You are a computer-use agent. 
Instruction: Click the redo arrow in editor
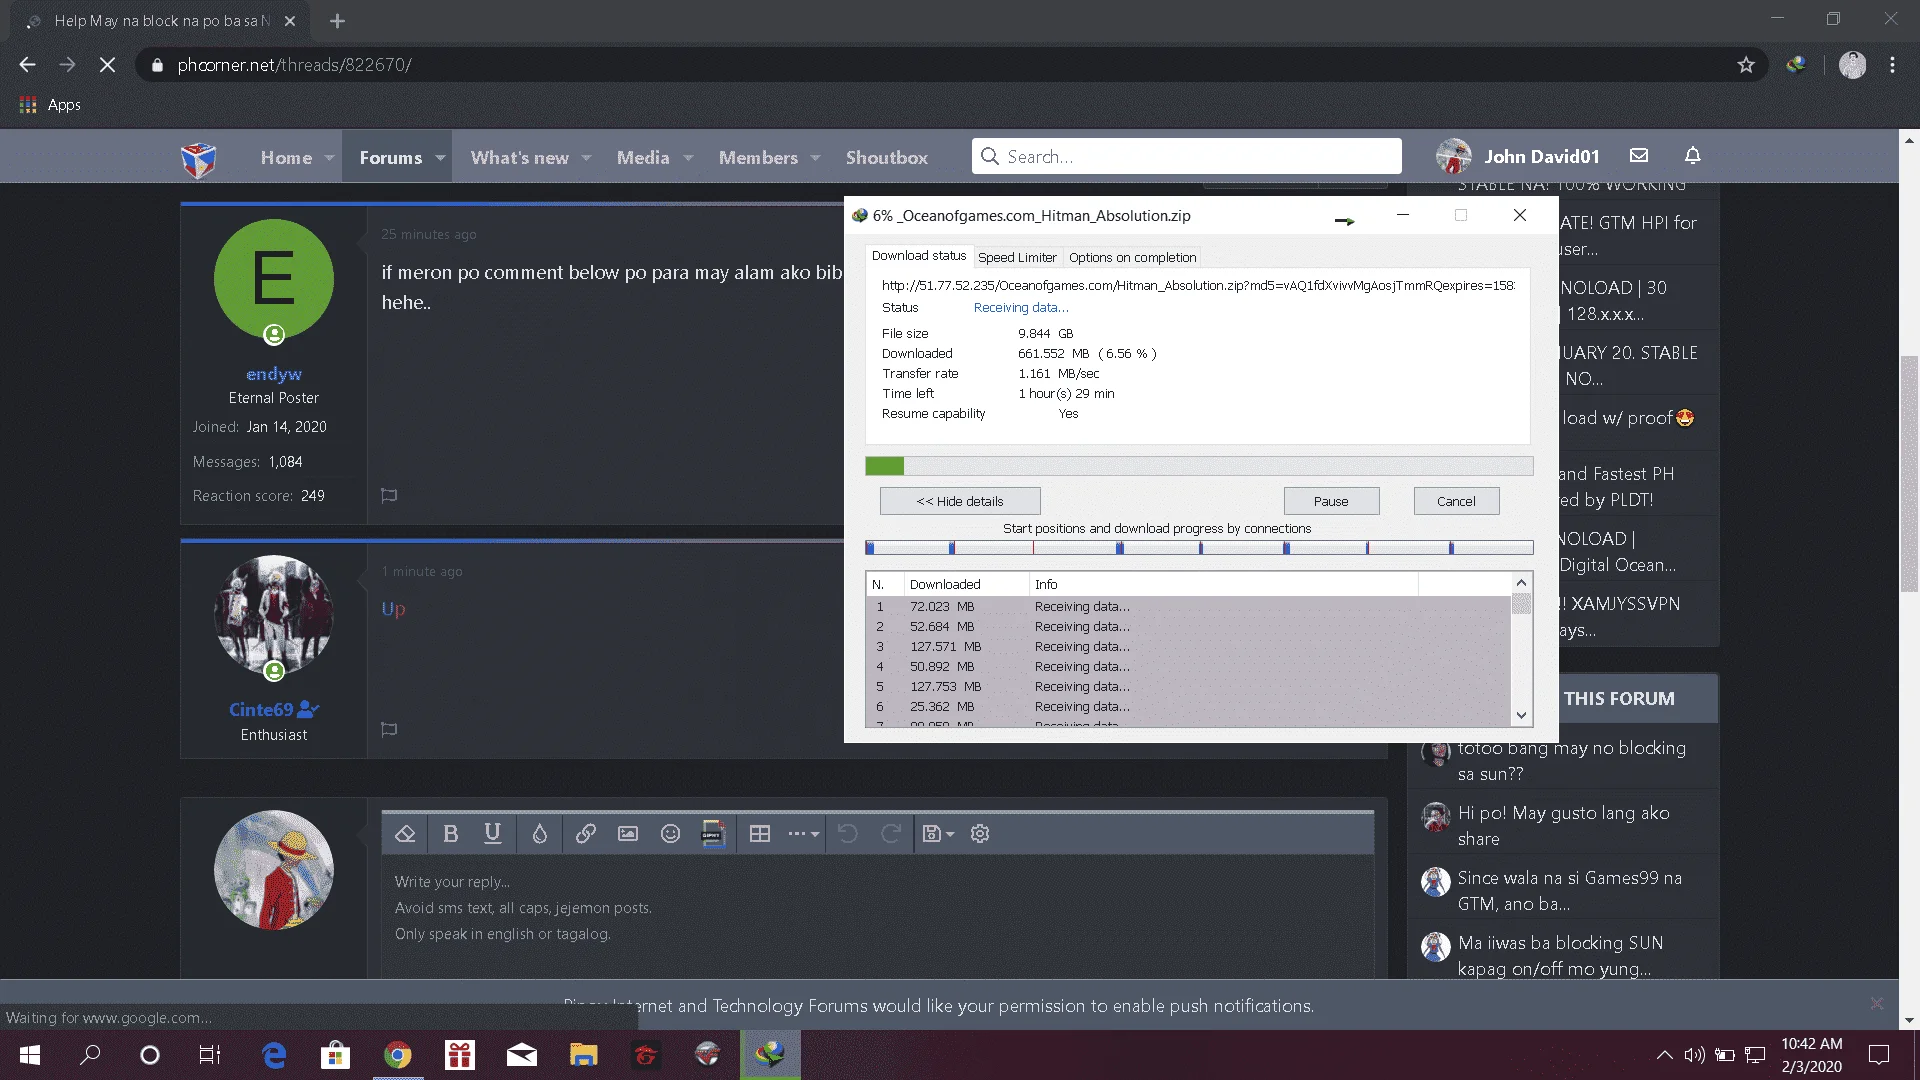(x=891, y=834)
